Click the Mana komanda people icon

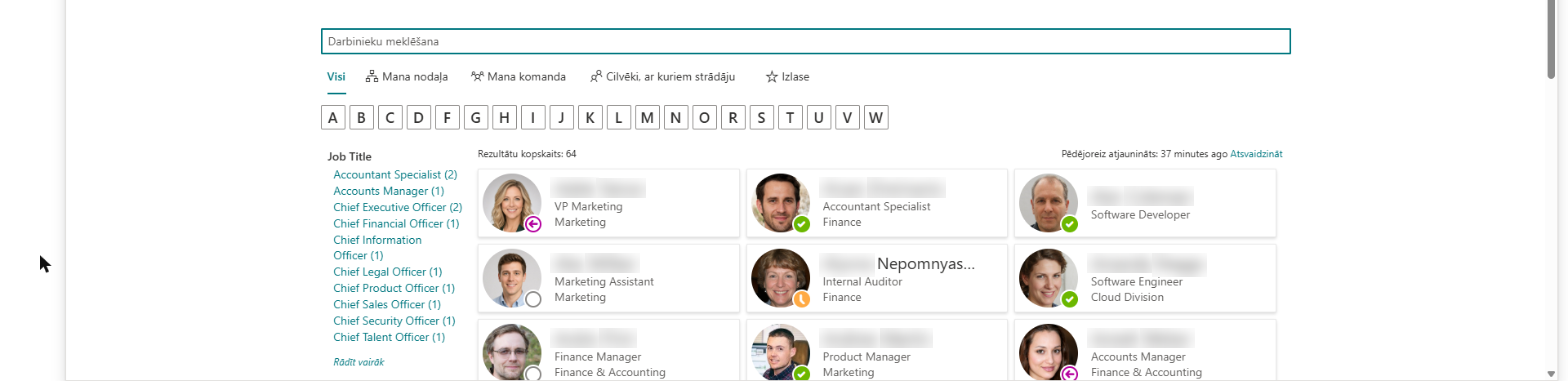[478, 76]
